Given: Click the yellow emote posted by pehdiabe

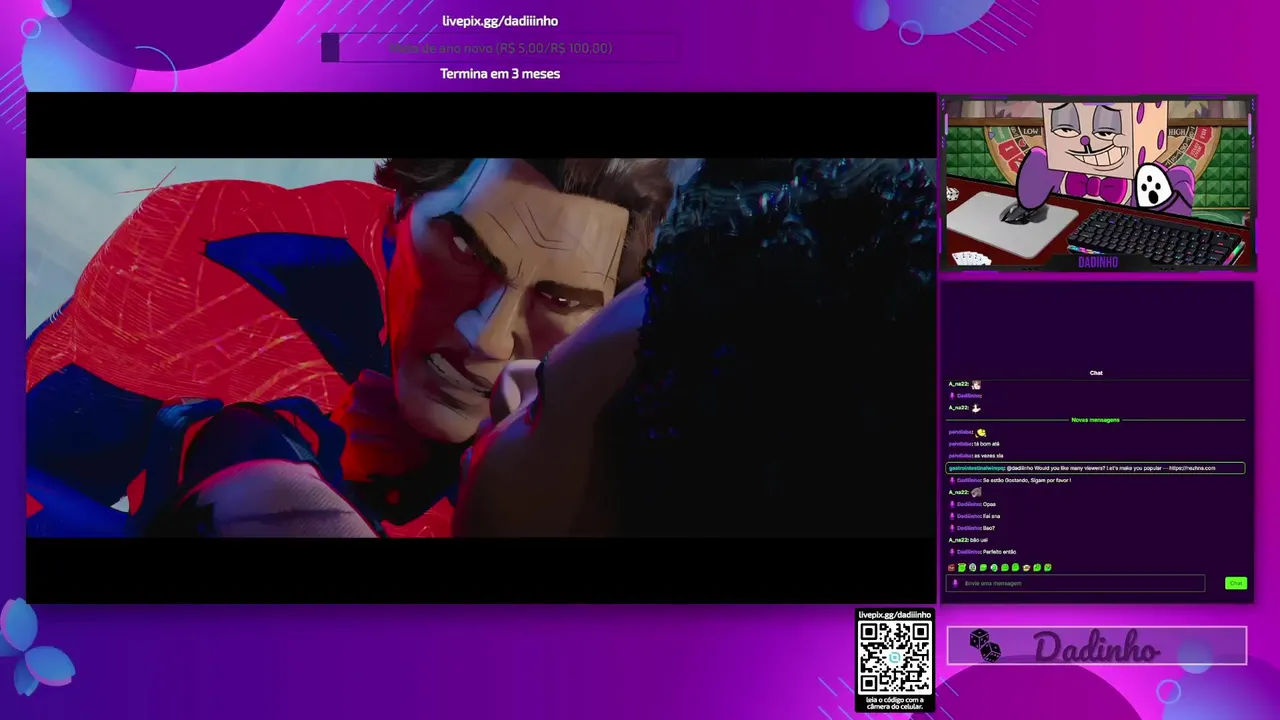Looking at the screenshot, I should 981,432.
